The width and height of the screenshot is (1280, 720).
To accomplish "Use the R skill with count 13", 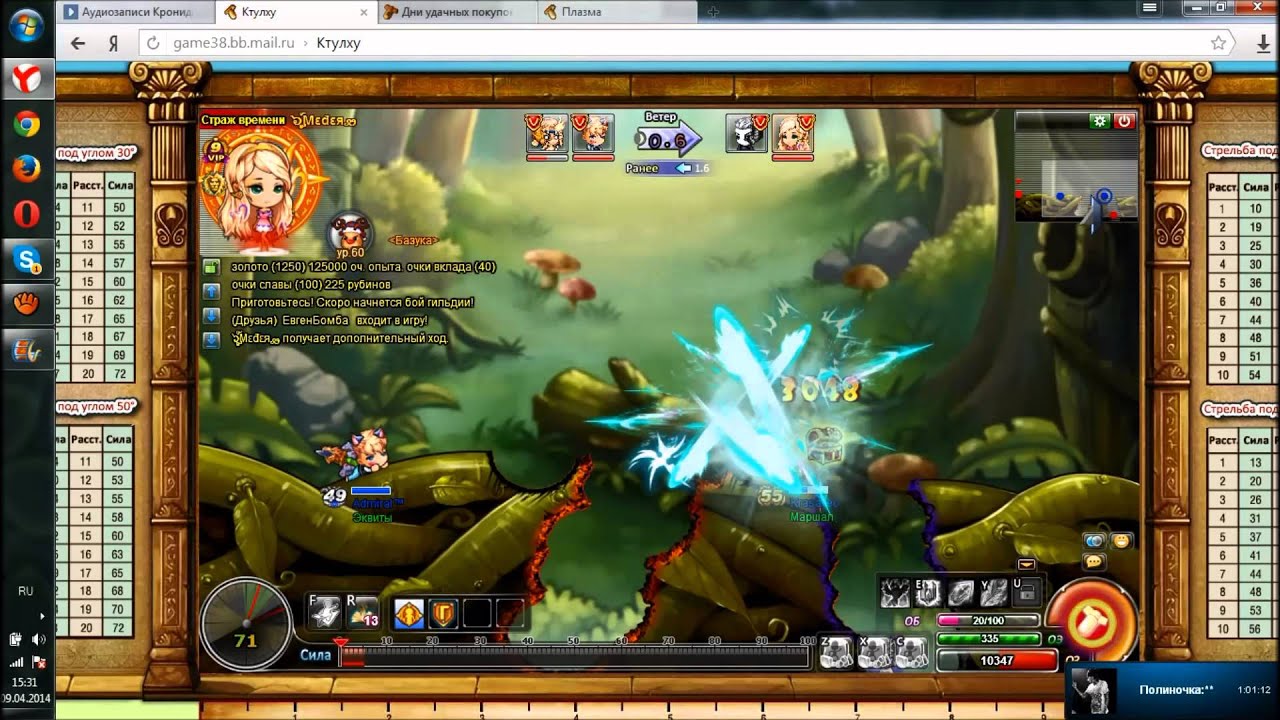I will 362,612.
